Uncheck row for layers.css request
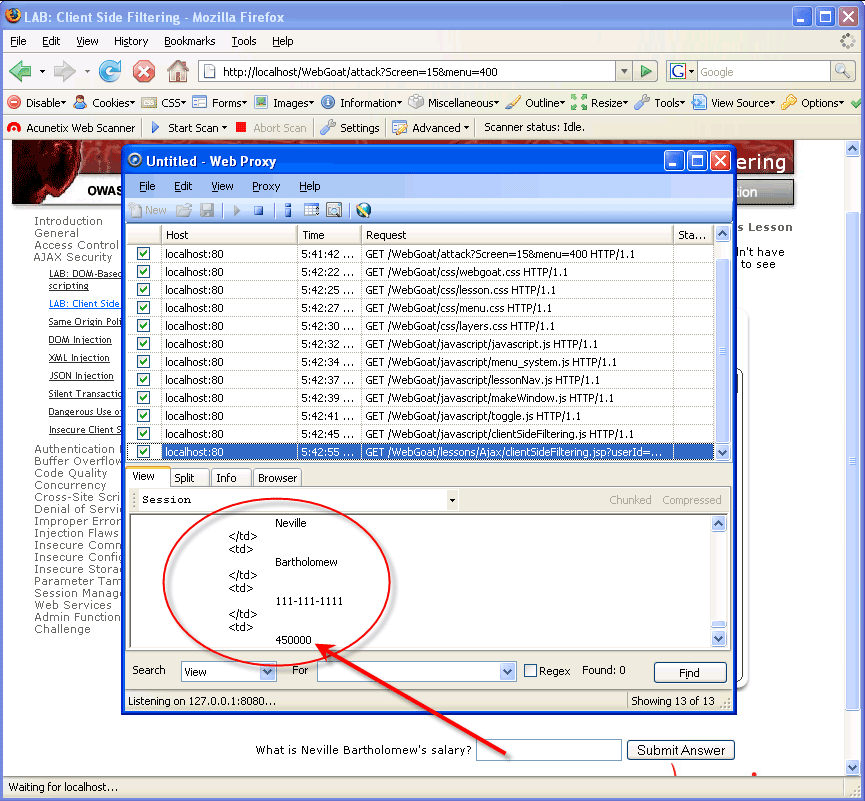Image resolution: width=865 pixels, height=801 pixels. point(143,325)
